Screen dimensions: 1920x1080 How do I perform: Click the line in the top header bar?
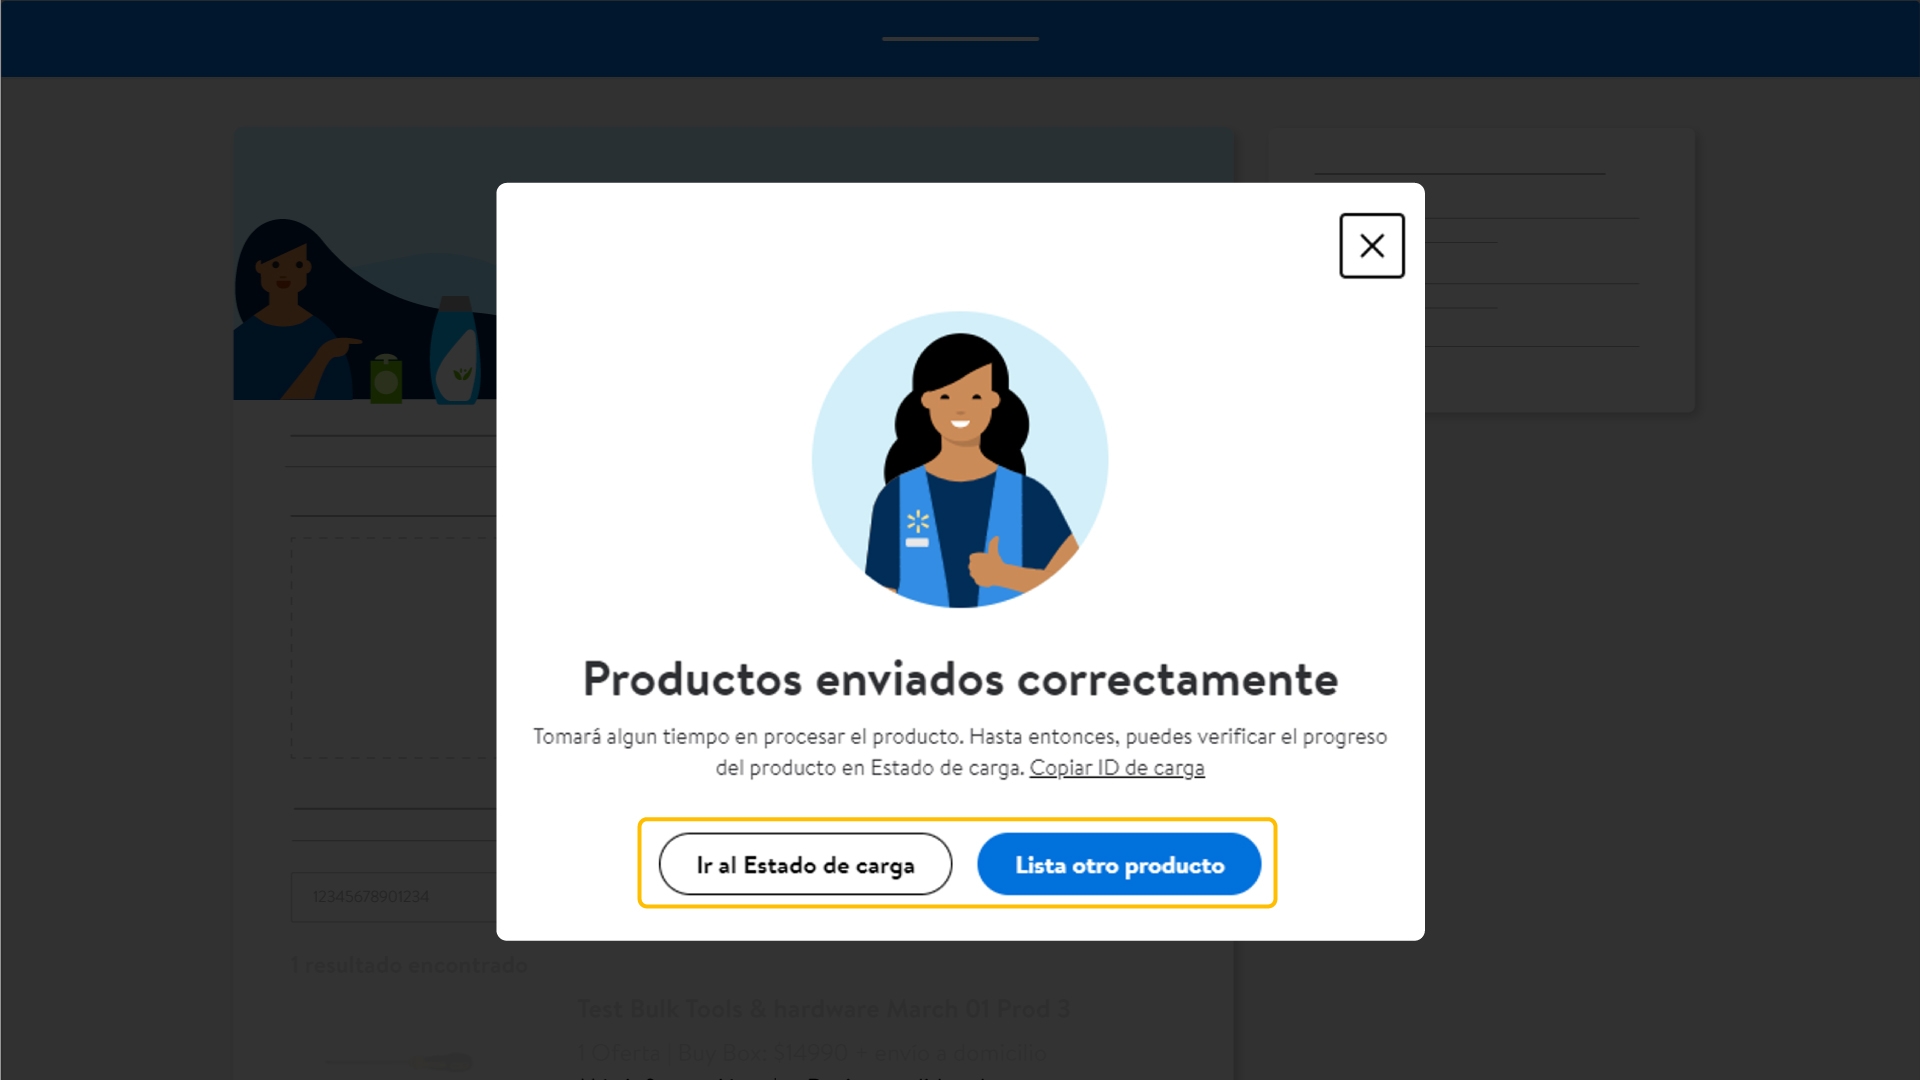(960, 39)
